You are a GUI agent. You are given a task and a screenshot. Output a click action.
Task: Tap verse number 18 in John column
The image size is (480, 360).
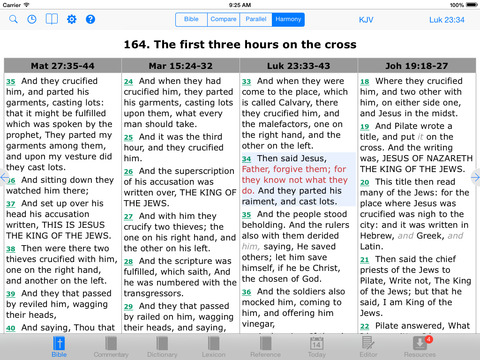365,82
